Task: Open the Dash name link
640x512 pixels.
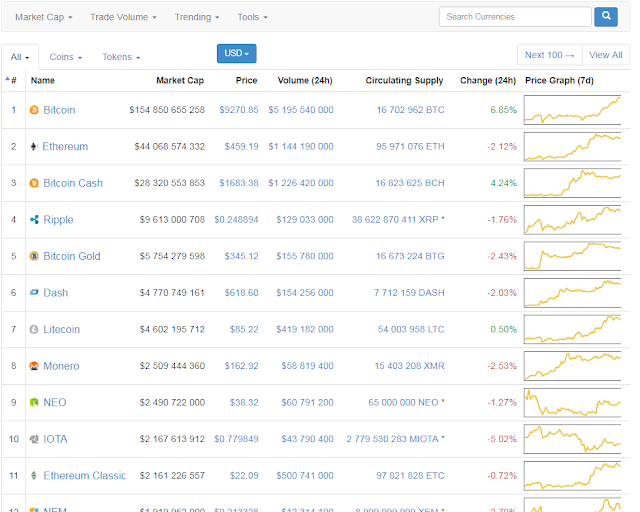Action: coord(56,293)
